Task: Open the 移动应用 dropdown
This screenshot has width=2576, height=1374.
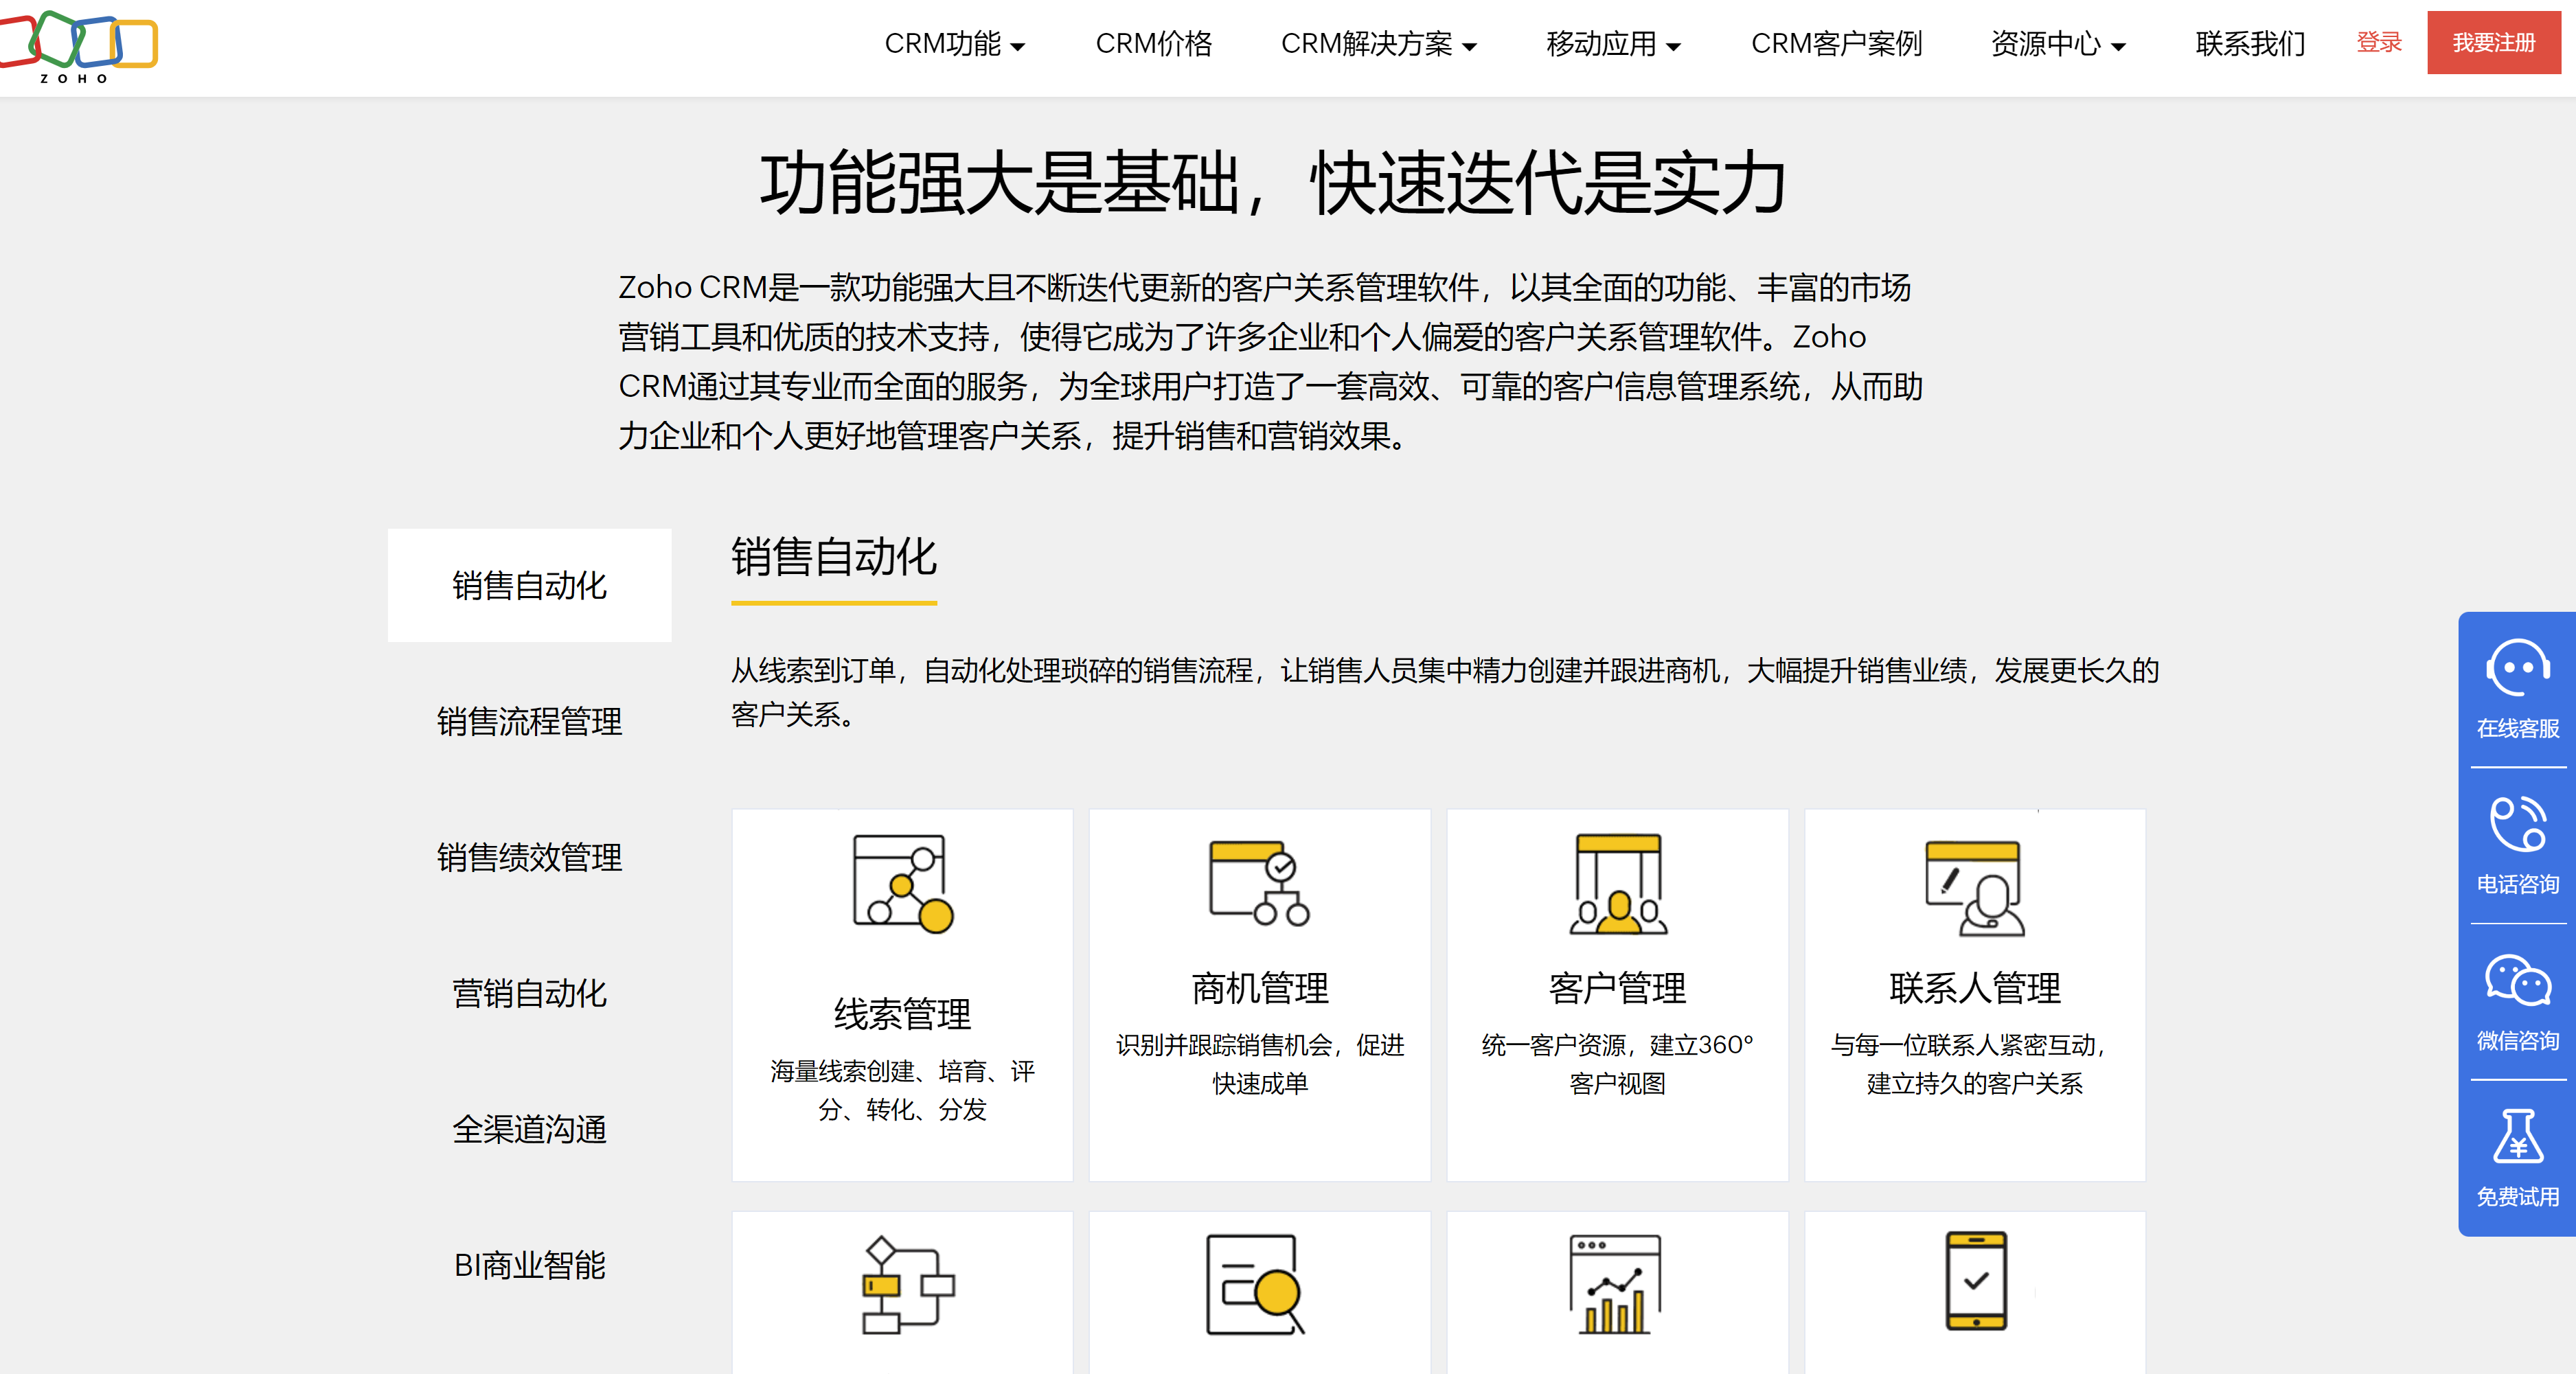Action: (x=1612, y=44)
